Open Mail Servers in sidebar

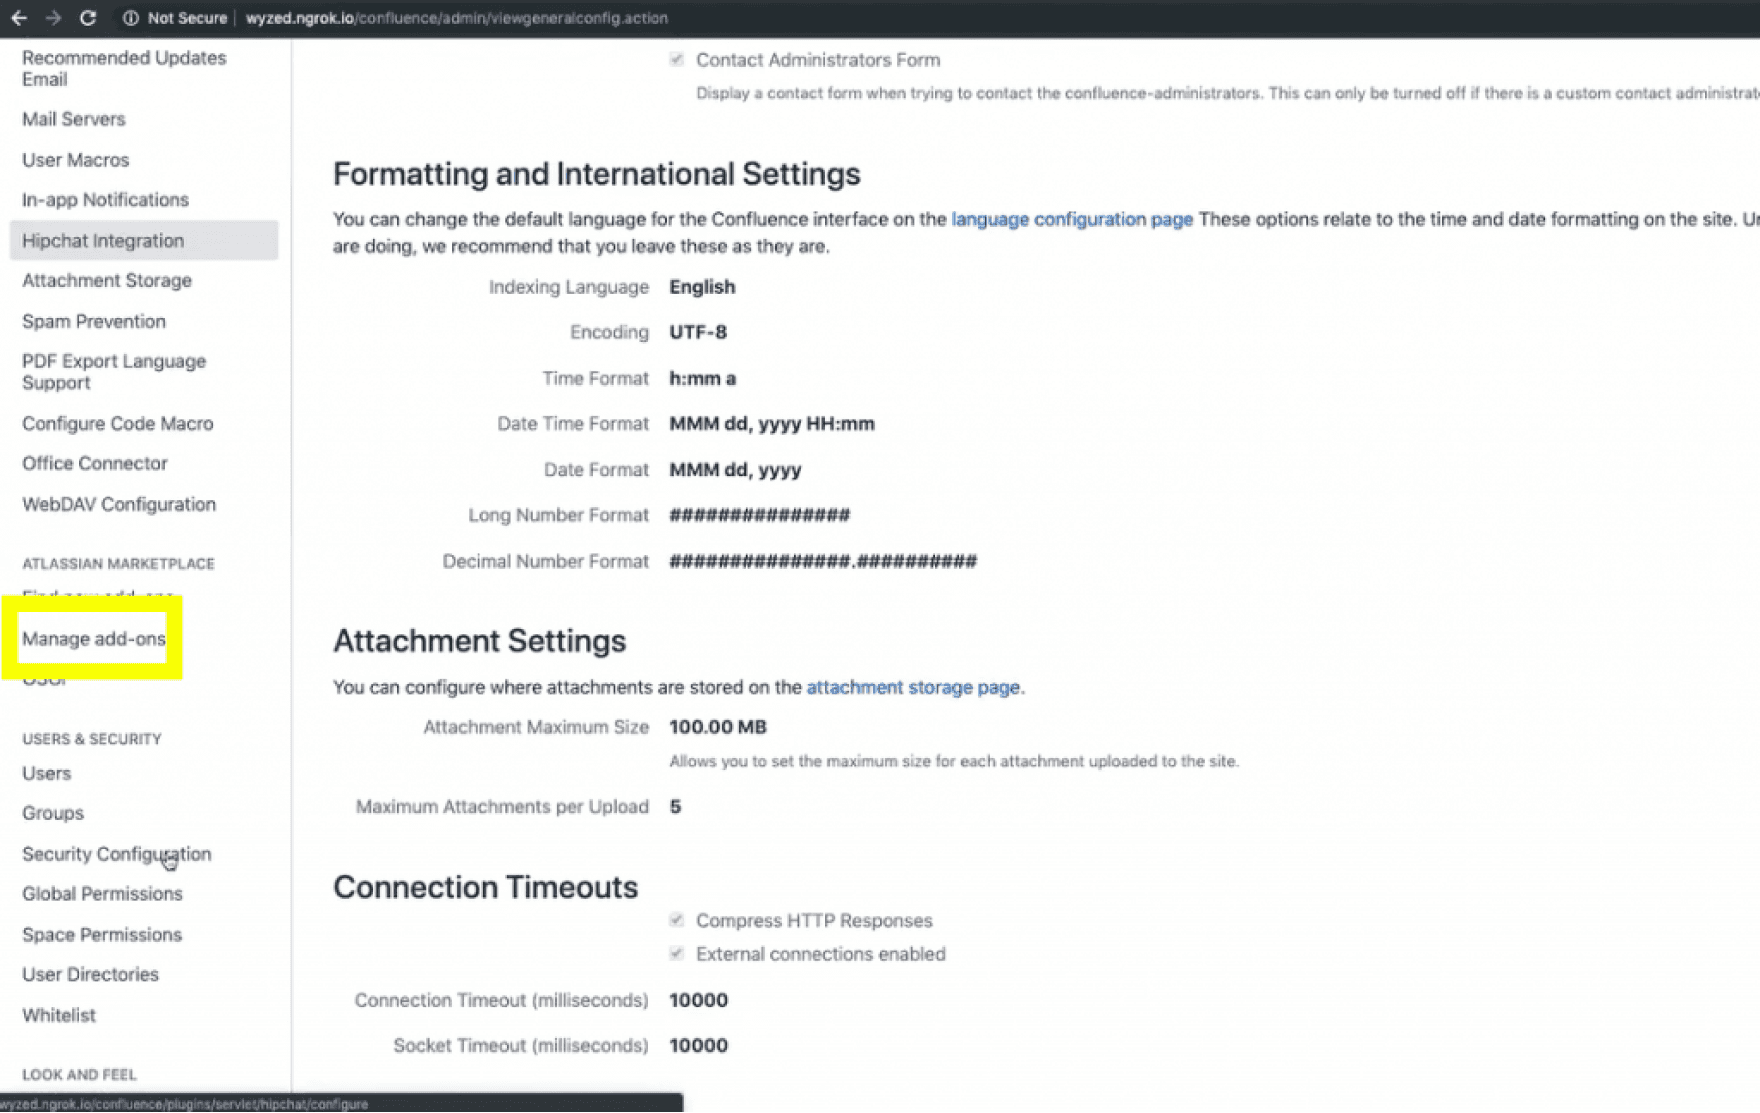pos(74,119)
